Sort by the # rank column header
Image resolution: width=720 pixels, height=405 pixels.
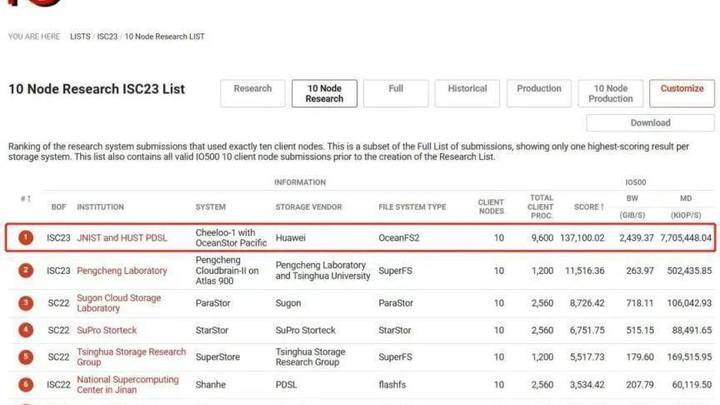tap(26, 198)
